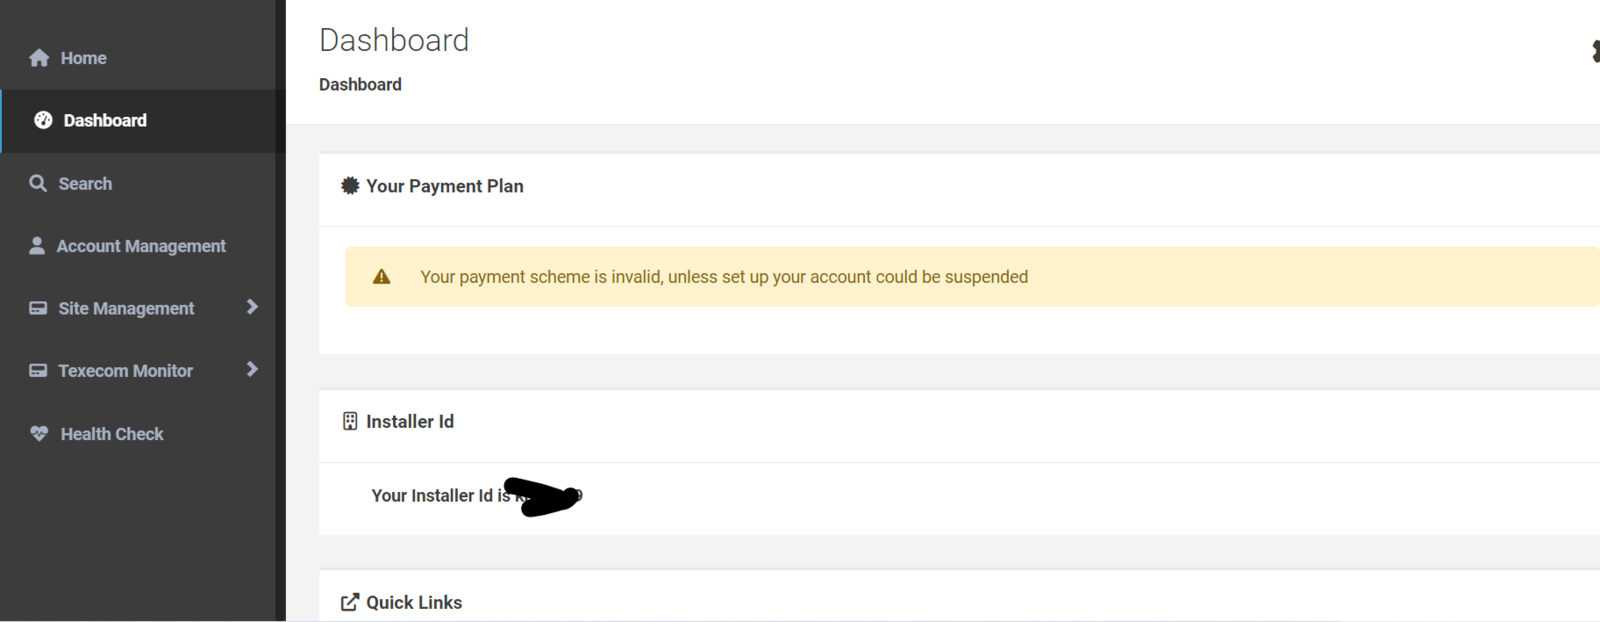Image resolution: width=1600 pixels, height=622 pixels.
Task: Click the Health Check heart icon
Action: click(x=39, y=433)
